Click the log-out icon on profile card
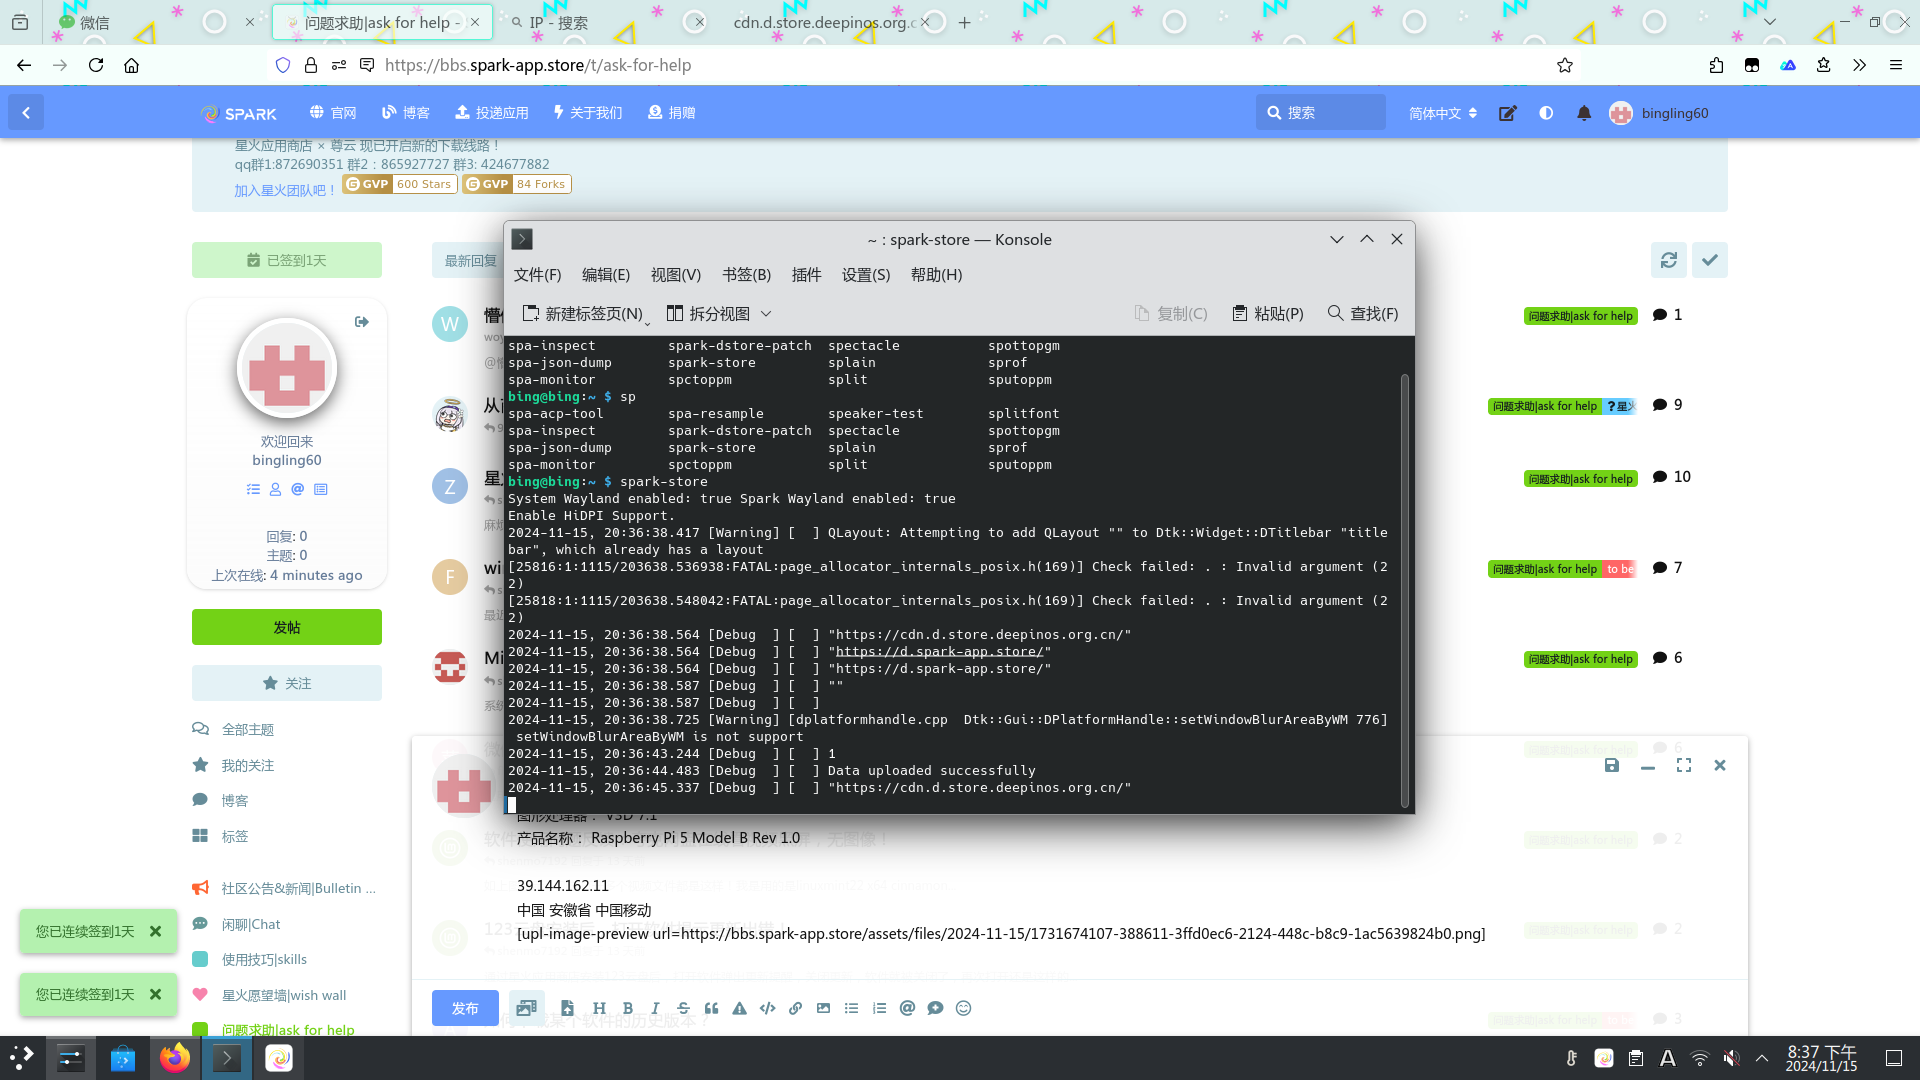The height and width of the screenshot is (1080, 1920). (362, 322)
